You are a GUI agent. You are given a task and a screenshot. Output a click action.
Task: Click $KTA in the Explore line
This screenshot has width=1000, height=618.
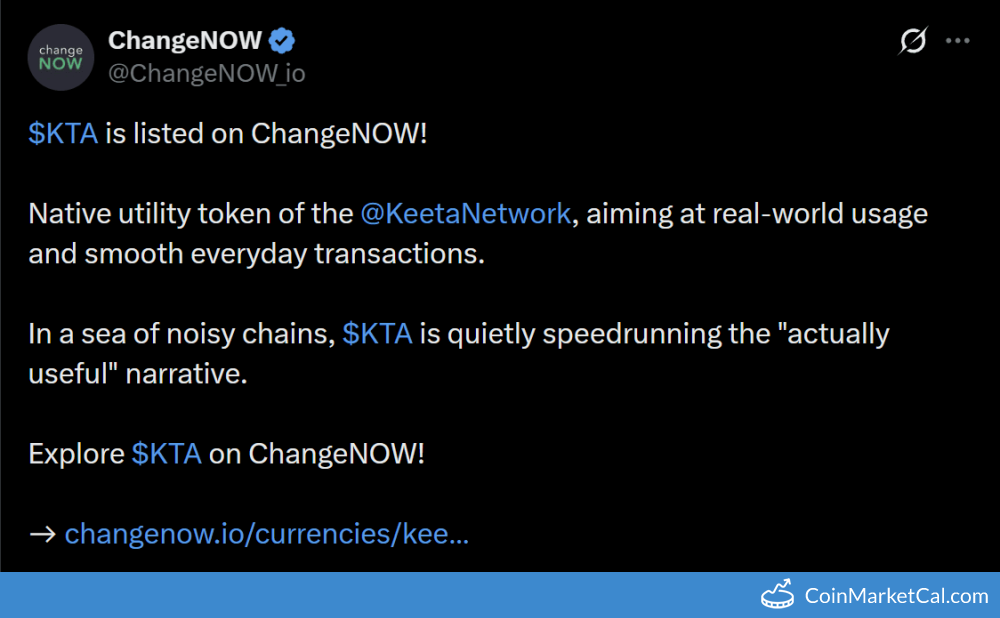[x=166, y=454]
